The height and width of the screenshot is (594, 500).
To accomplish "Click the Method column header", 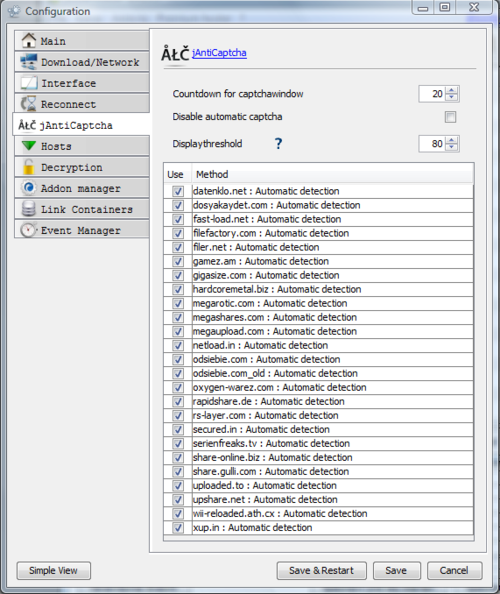I will point(333,174).
